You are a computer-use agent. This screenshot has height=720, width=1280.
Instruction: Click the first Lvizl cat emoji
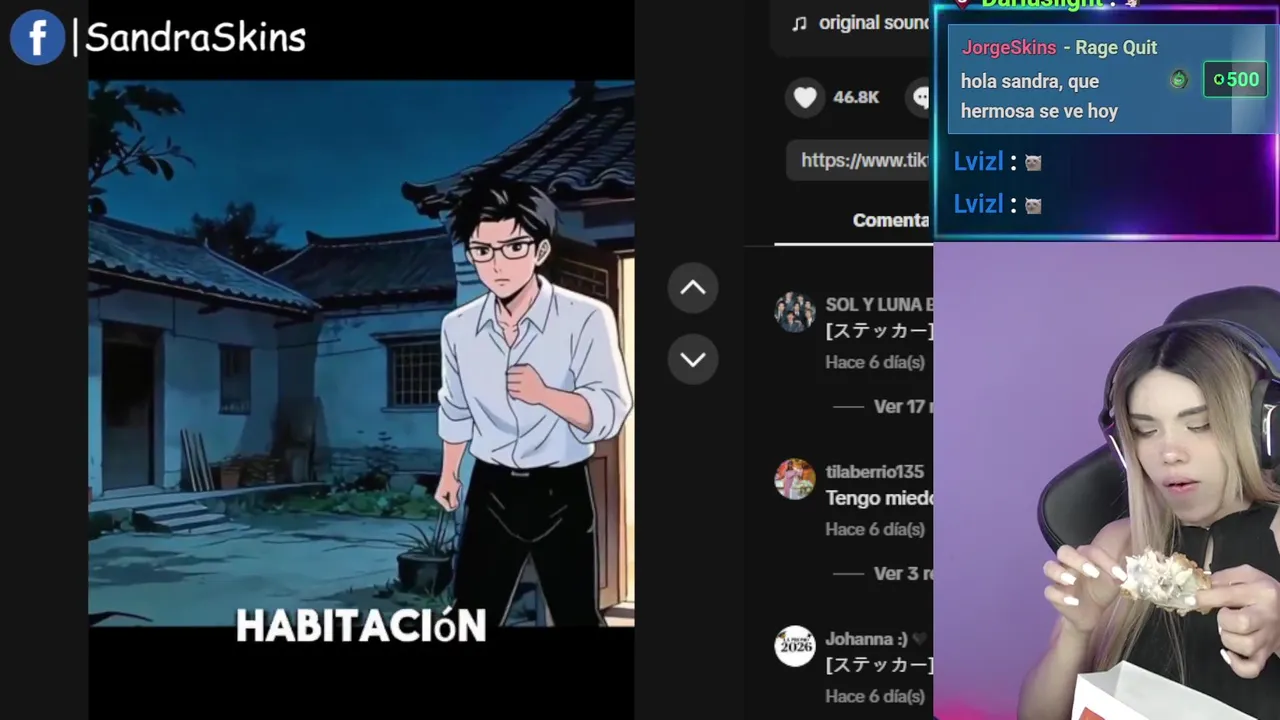tap(1033, 162)
